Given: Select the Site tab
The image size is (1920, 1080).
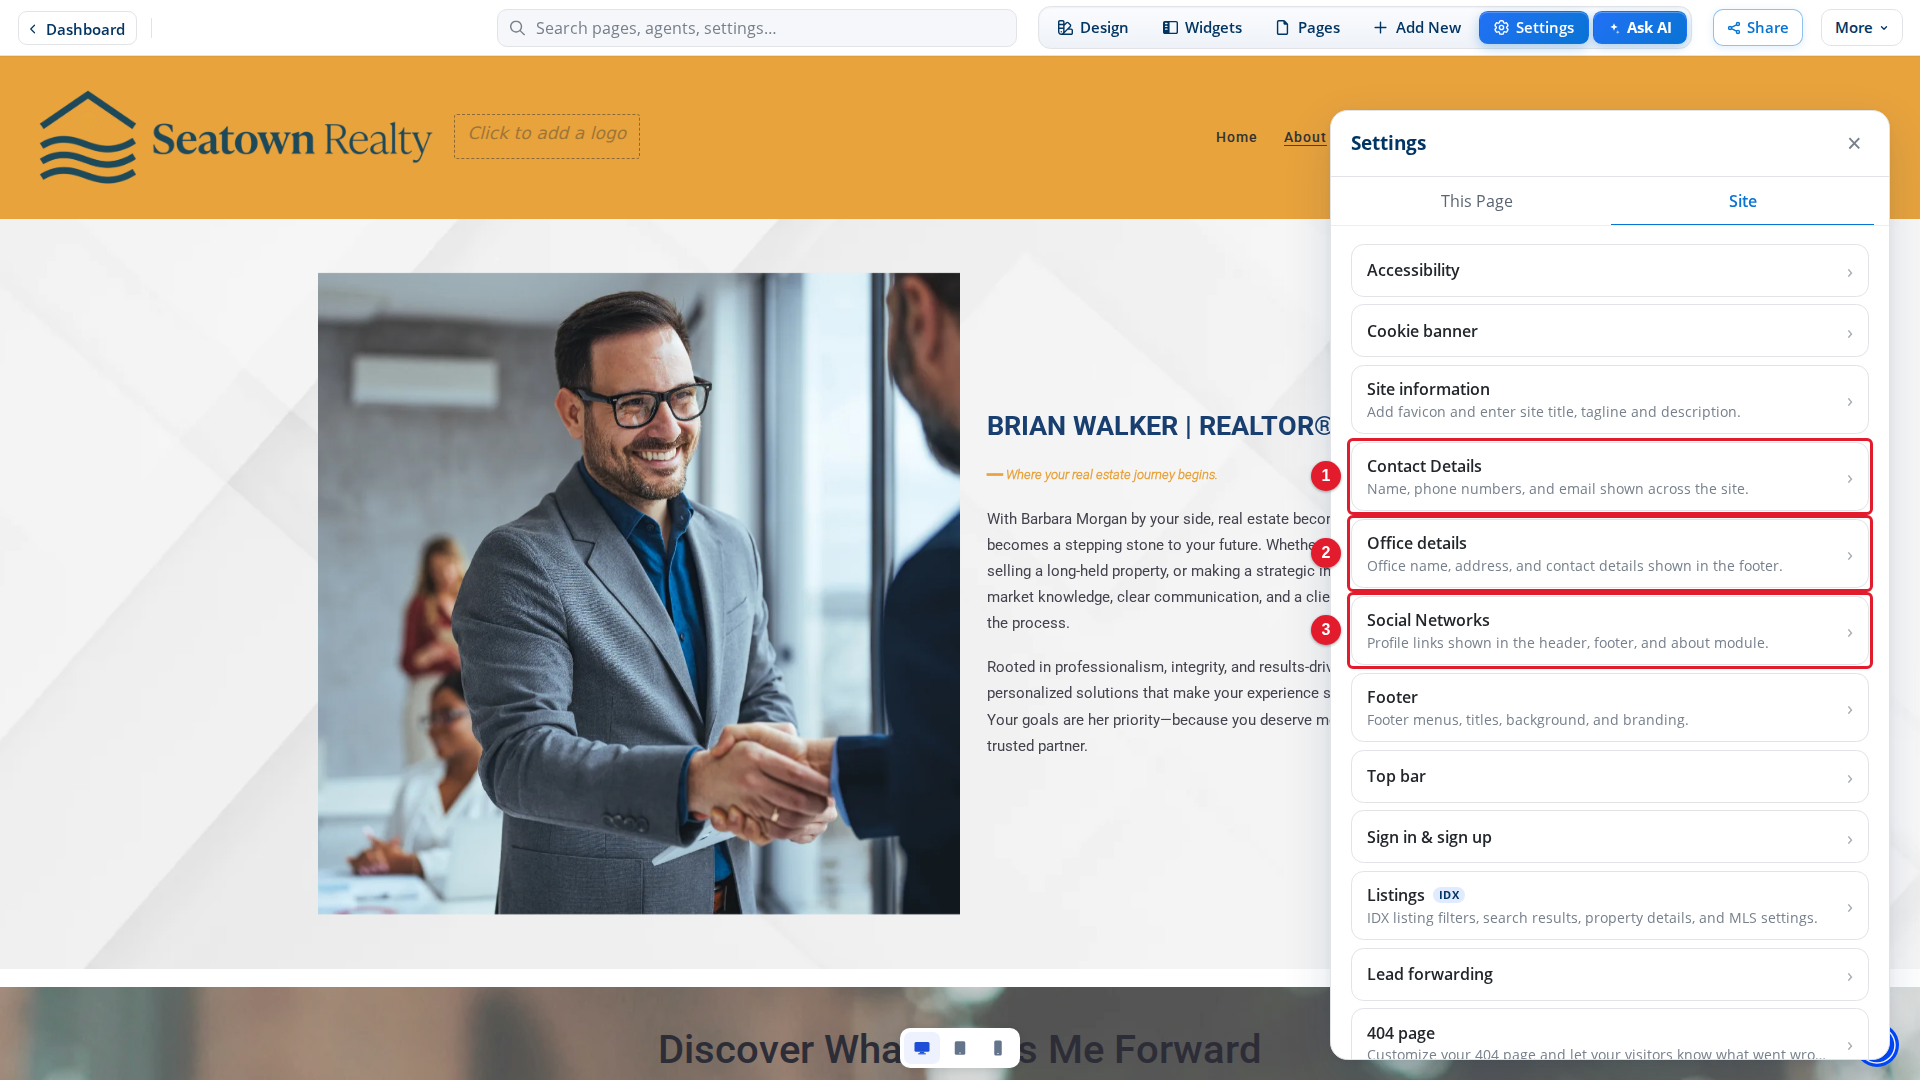Looking at the screenshot, I should coord(1742,201).
